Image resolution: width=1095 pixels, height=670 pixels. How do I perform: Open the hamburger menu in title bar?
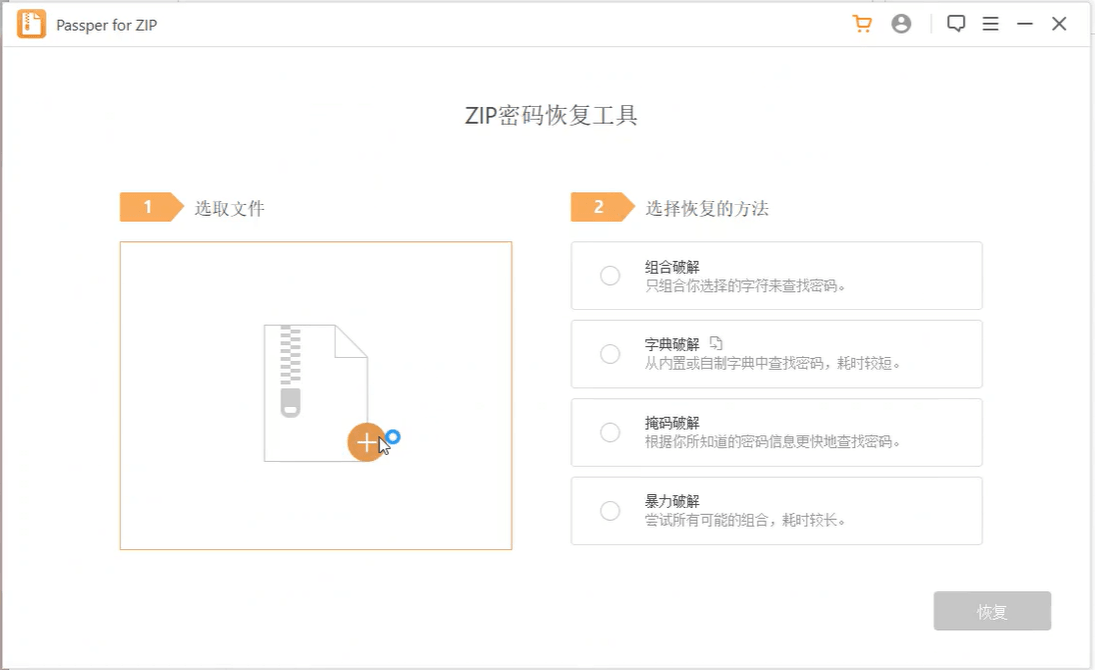pos(990,24)
